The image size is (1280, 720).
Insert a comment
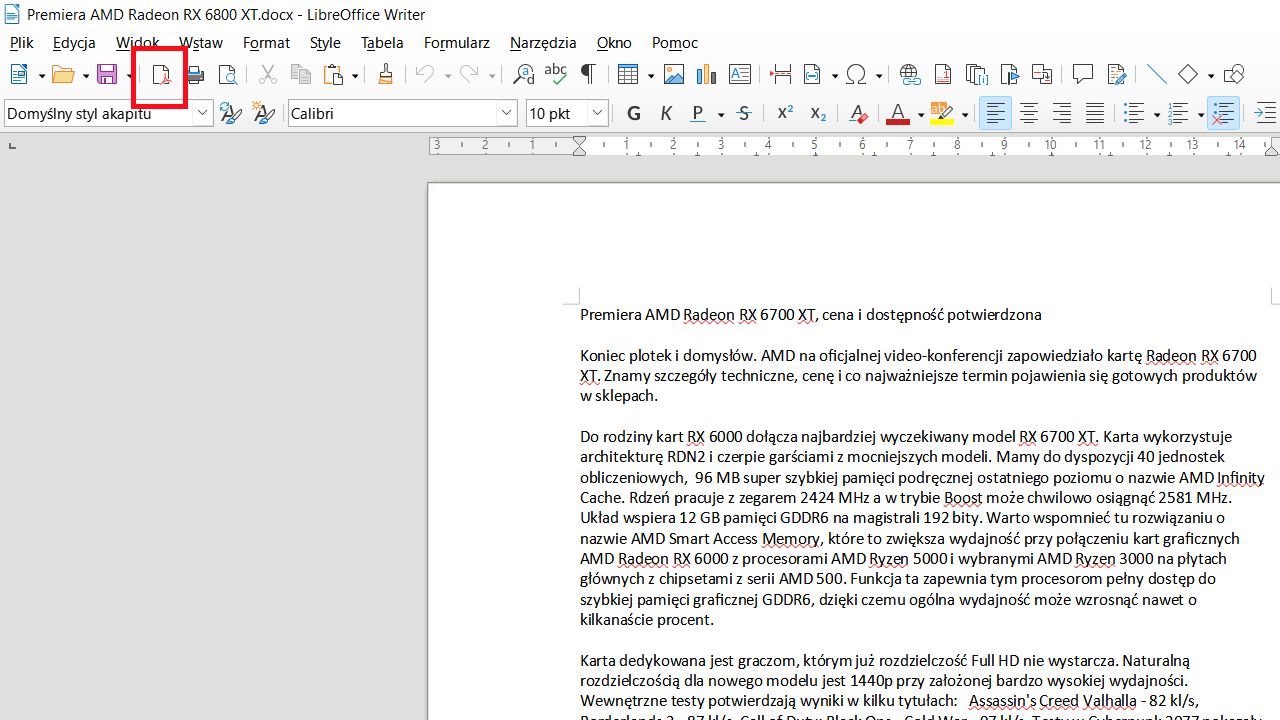click(1083, 75)
